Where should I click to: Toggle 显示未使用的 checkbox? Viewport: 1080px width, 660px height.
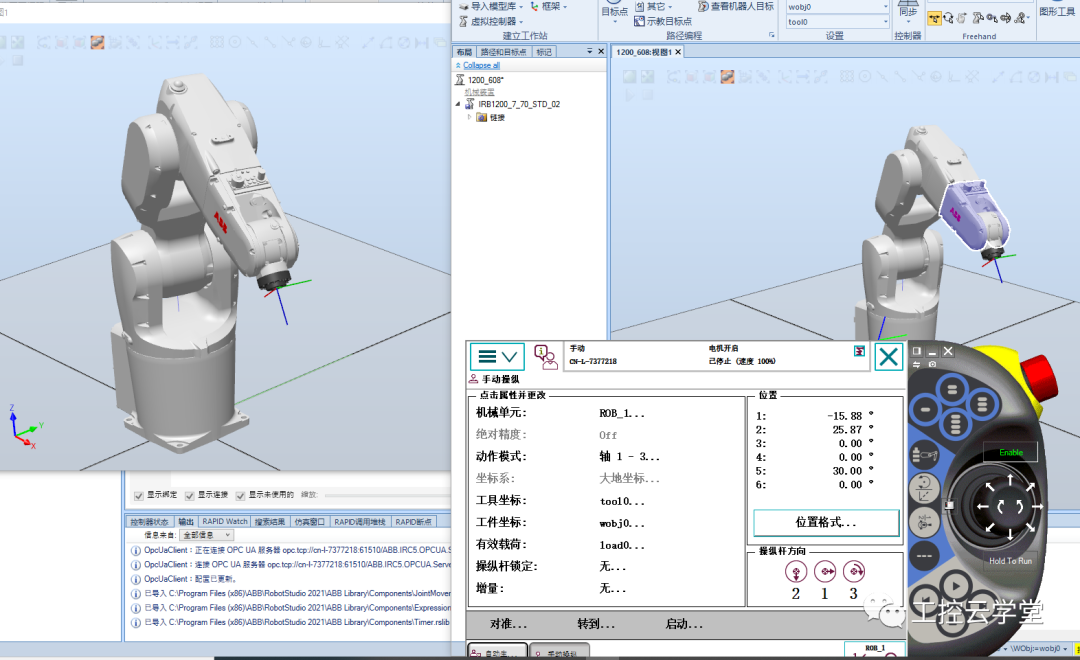240,495
